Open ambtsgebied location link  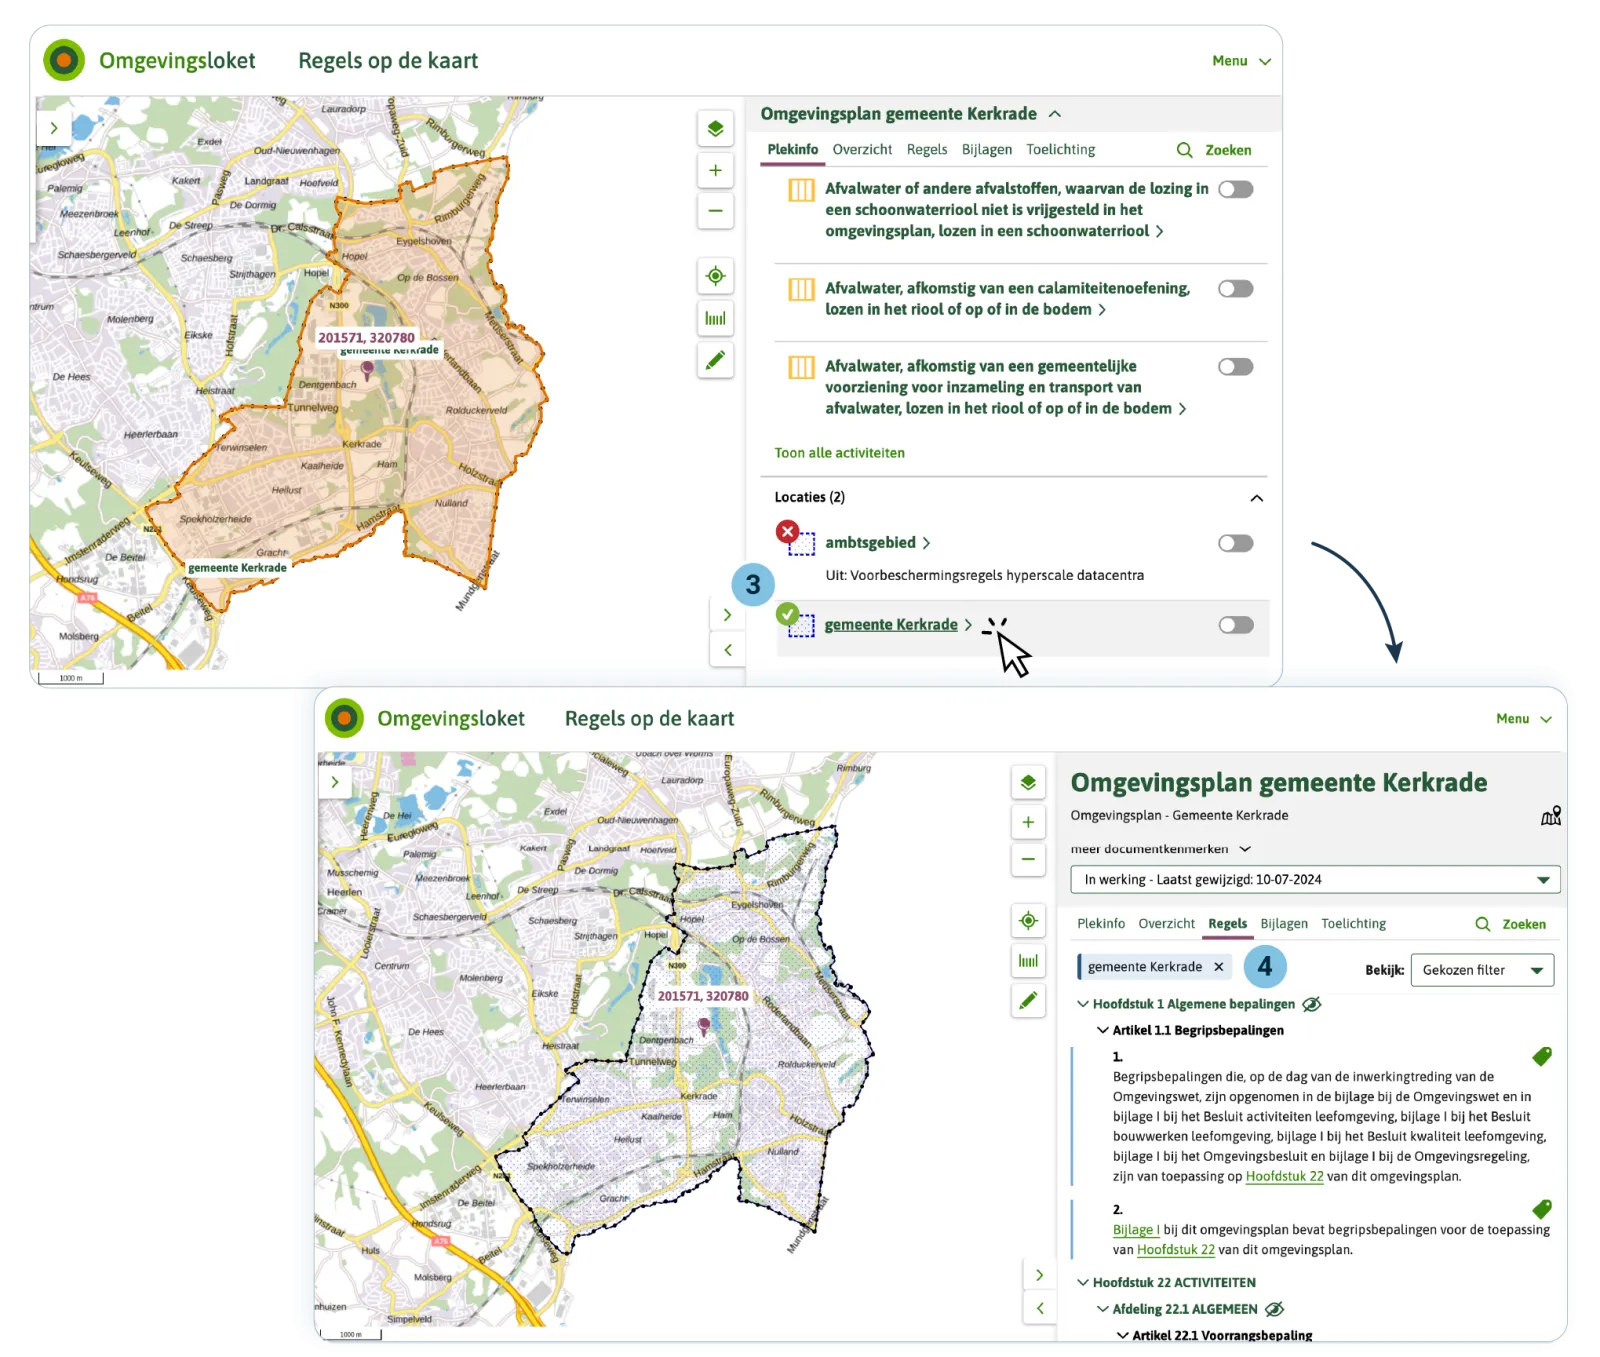coord(870,543)
